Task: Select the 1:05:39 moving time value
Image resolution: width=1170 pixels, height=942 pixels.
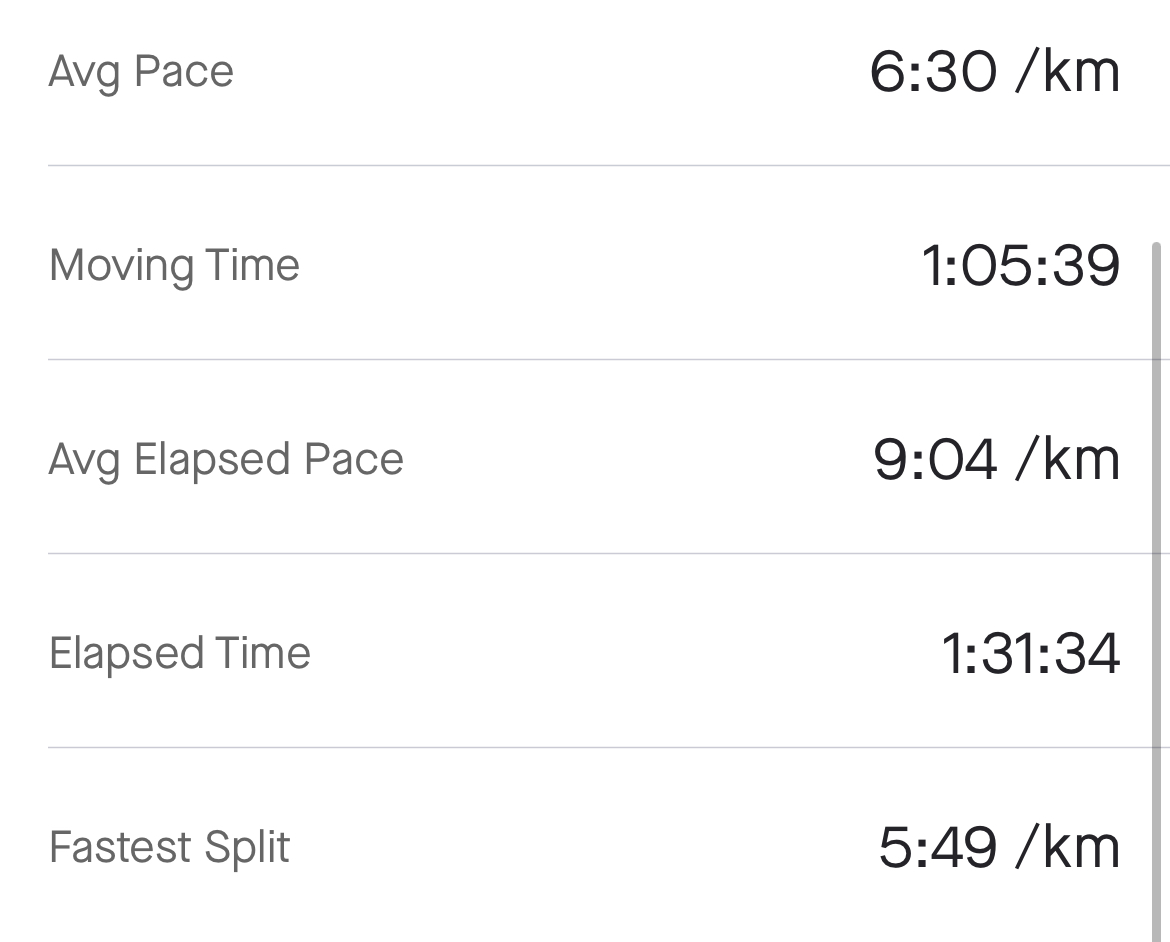Action: 1021,266
